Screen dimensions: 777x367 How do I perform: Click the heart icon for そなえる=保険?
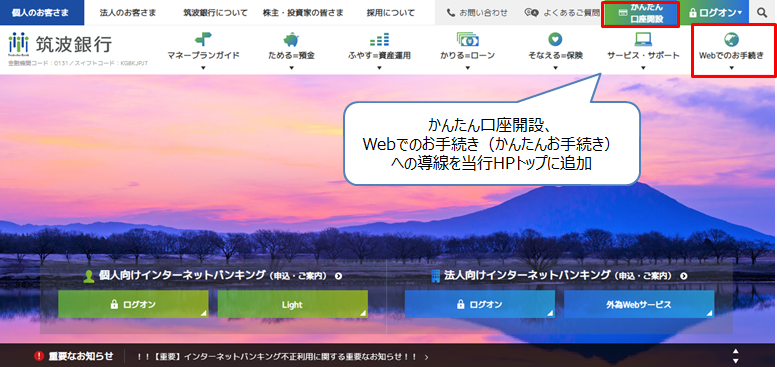pos(555,39)
